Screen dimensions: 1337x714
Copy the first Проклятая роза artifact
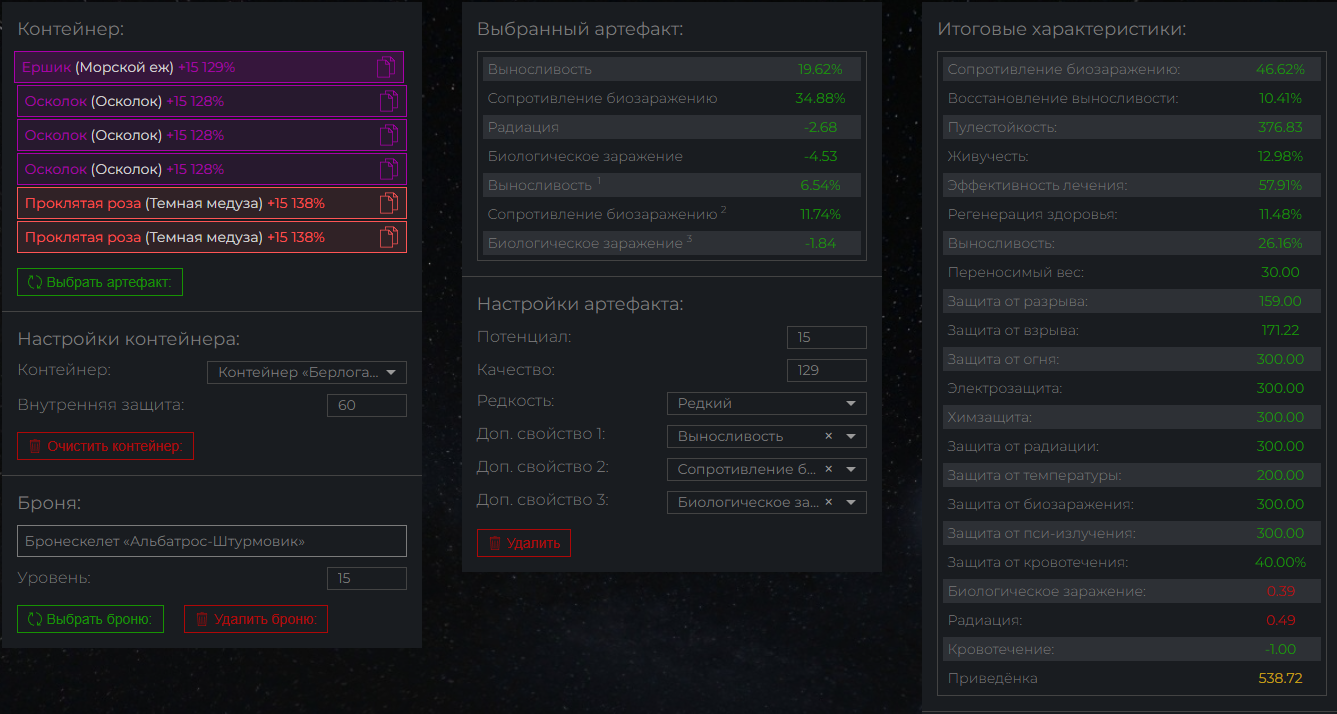(x=389, y=204)
